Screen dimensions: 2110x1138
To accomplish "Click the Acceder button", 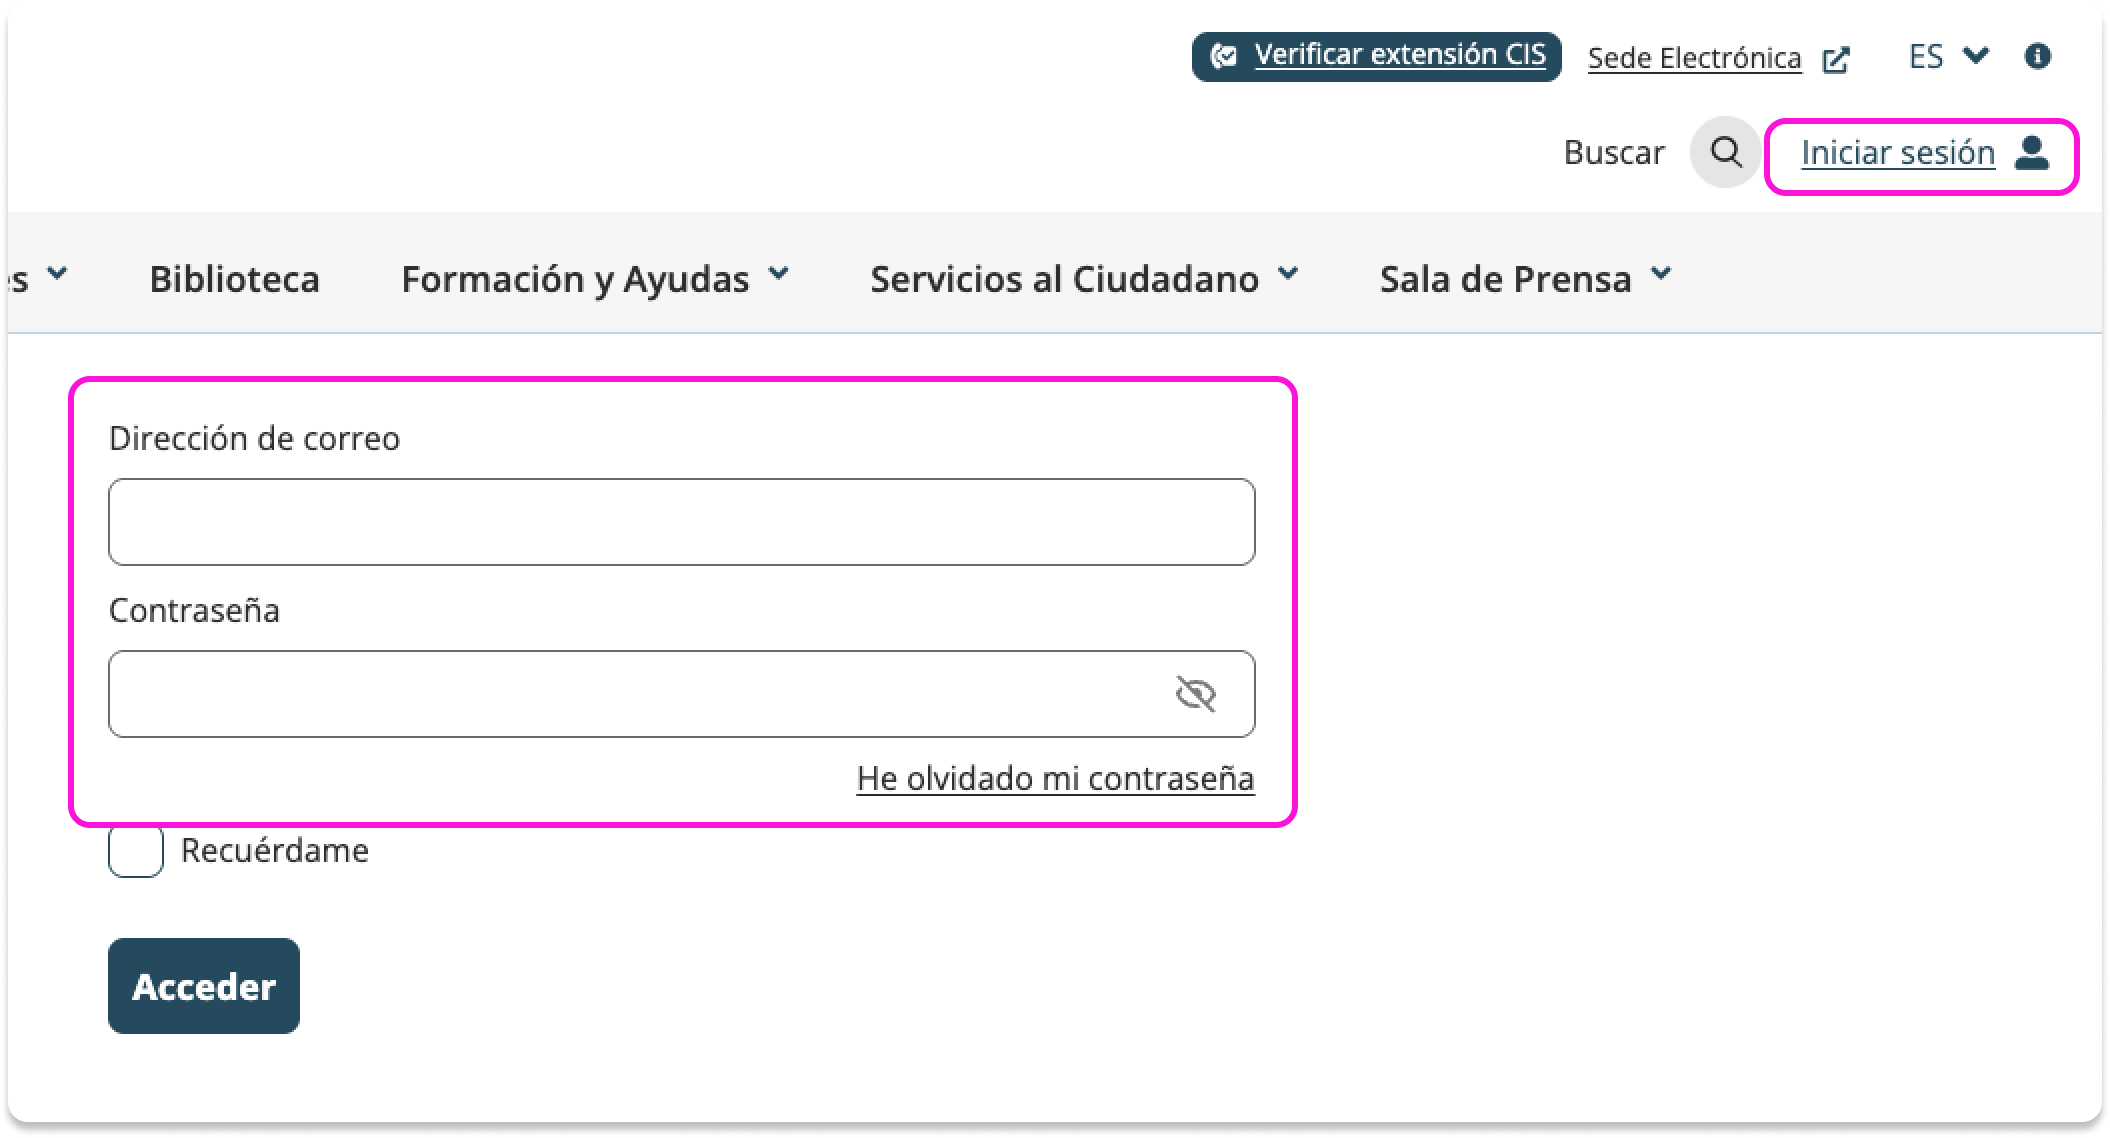I will (x=204, y=986).
